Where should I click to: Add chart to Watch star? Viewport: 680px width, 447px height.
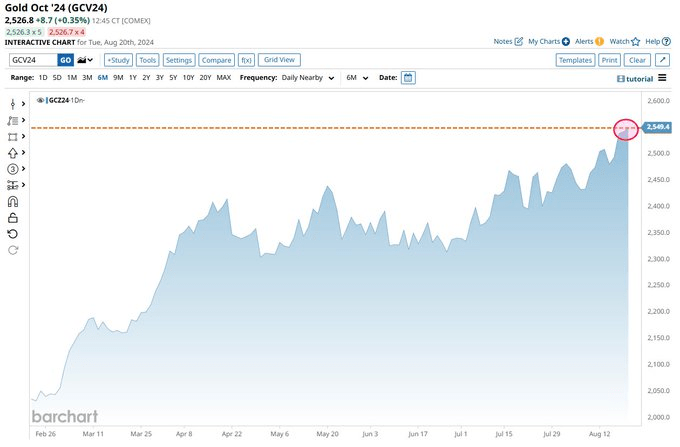637,42
